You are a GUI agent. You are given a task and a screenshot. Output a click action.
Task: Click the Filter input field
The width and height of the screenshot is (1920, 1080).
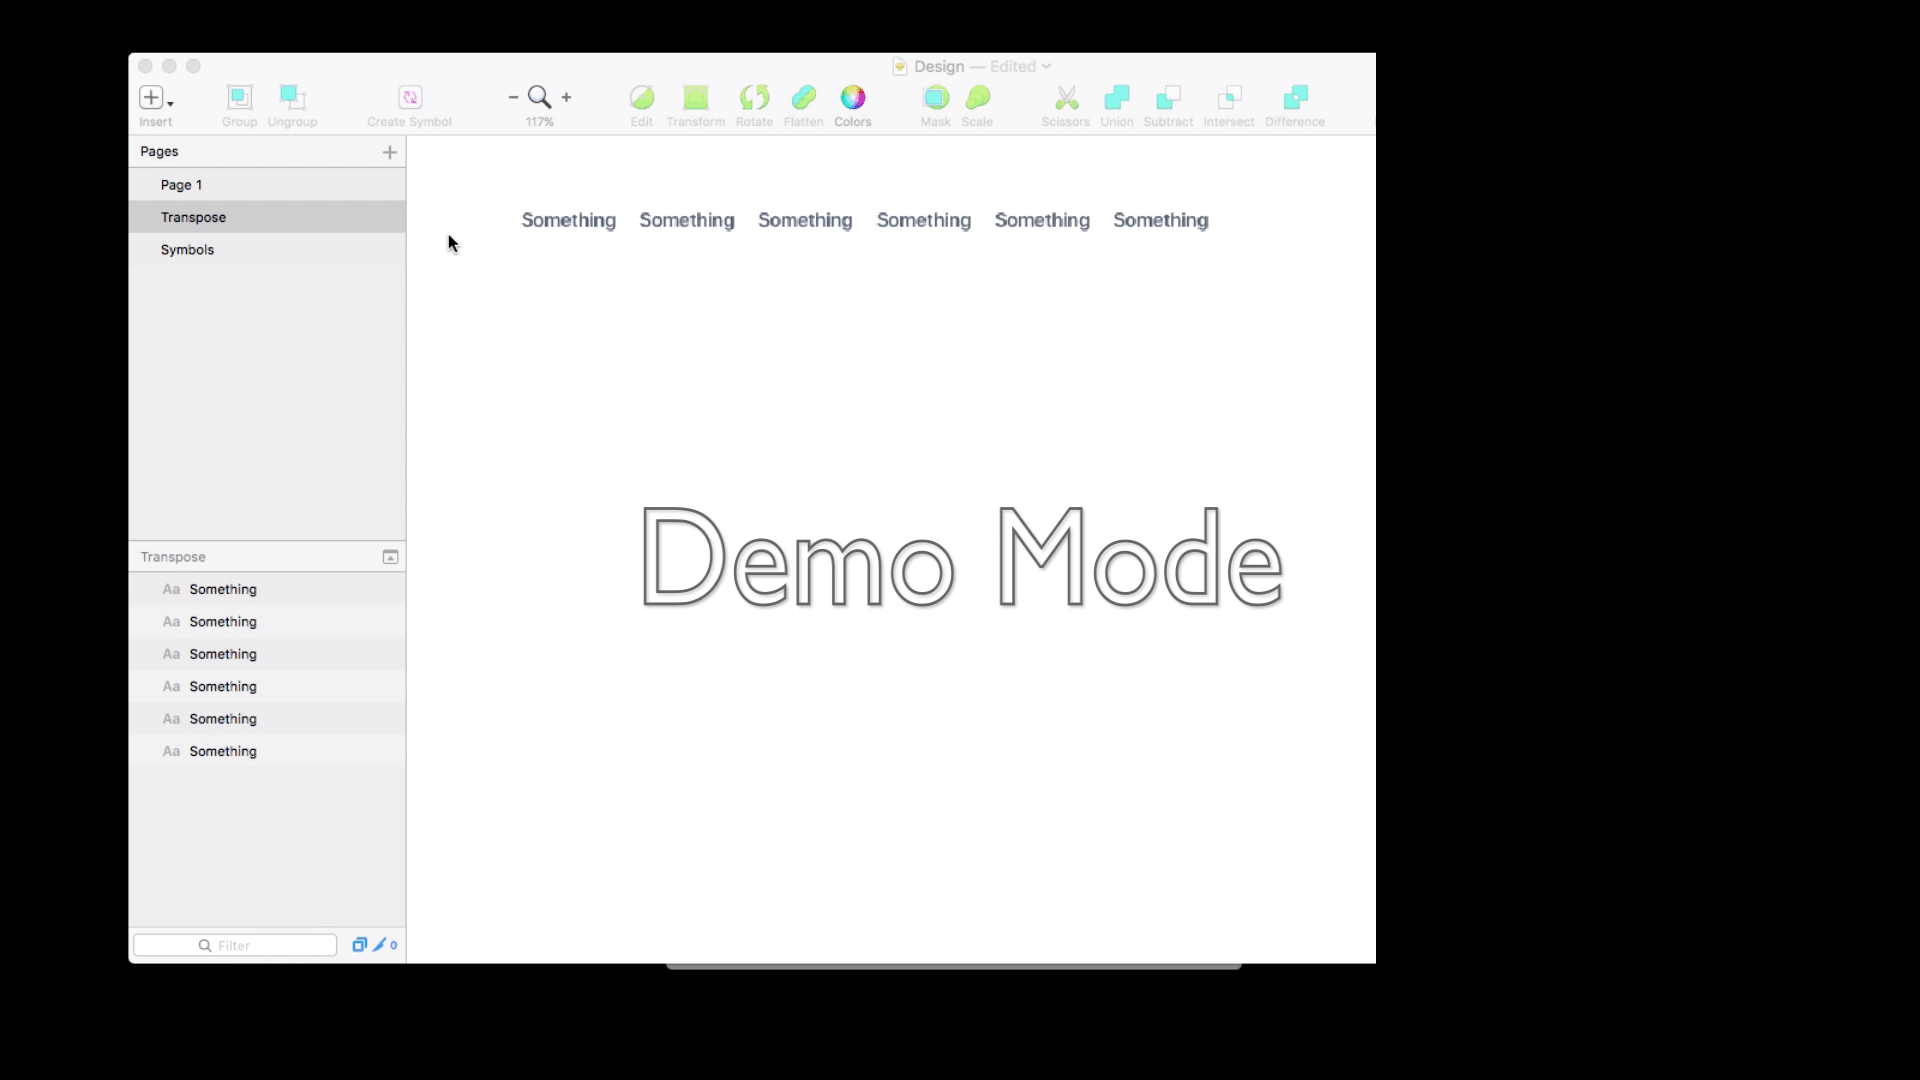235,944
